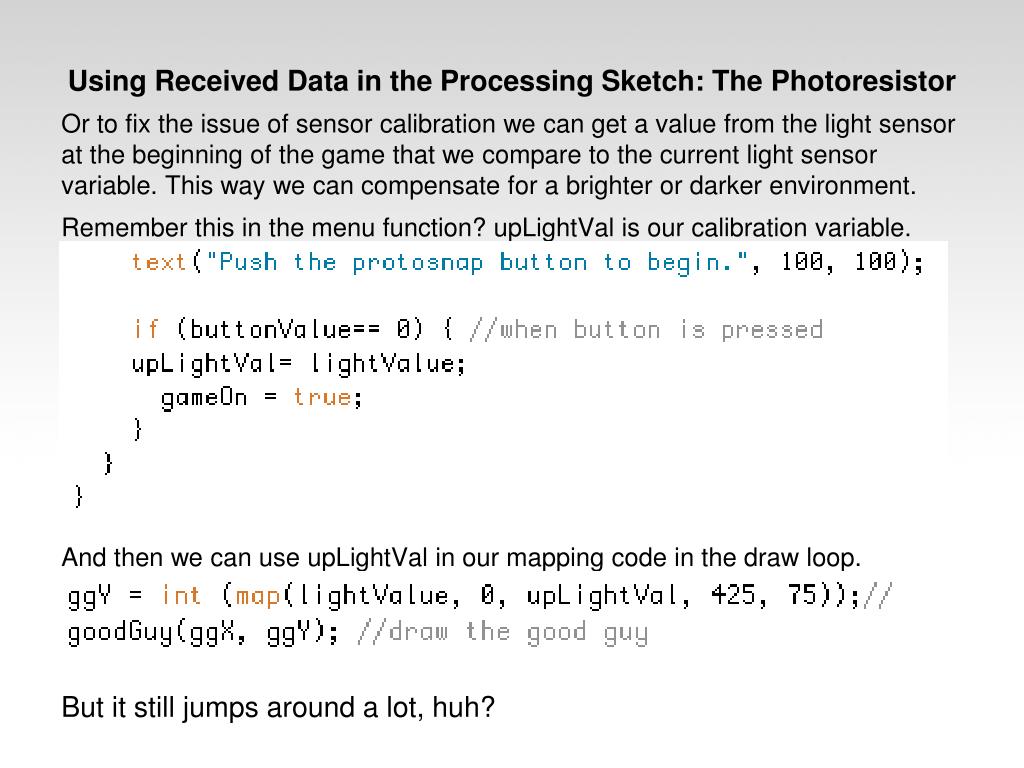Click the "gameOn" variable in the code
Image resolution: width=1024 pixels, height=768 pixels.
(x=204, y=397)
